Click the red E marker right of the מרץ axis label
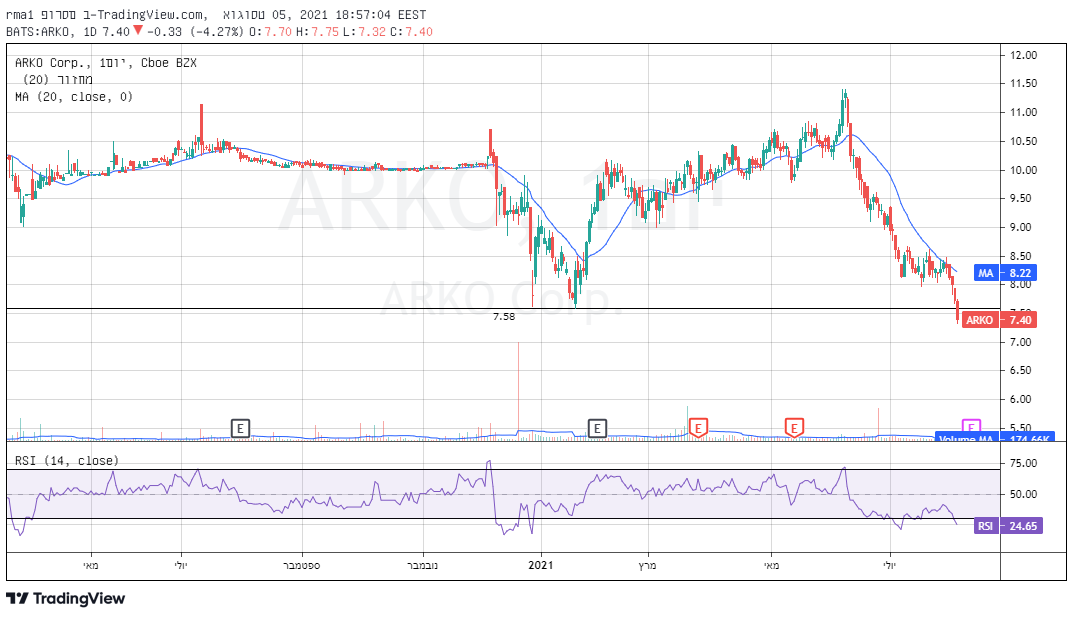Screen dimensions: 1073x617 click(x=698, y=429)
